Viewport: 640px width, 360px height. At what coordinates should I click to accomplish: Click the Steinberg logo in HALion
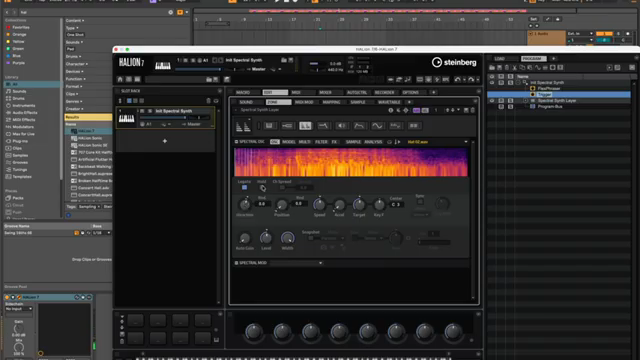pyautogui.click(x=454, y=62)
